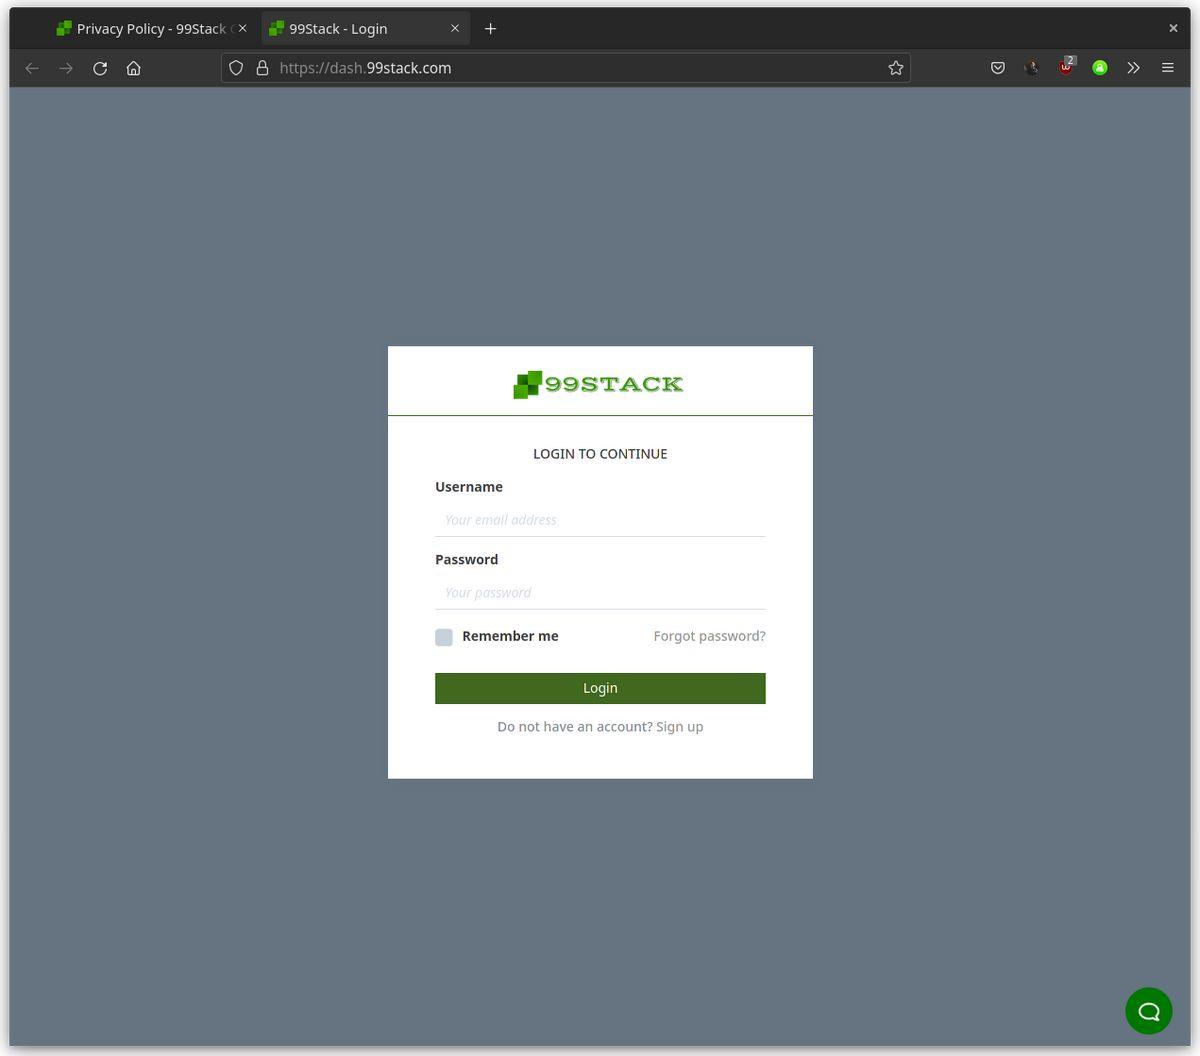Click the 99Stack logo in login card
1200x1056 pixels.
point(599,384)
